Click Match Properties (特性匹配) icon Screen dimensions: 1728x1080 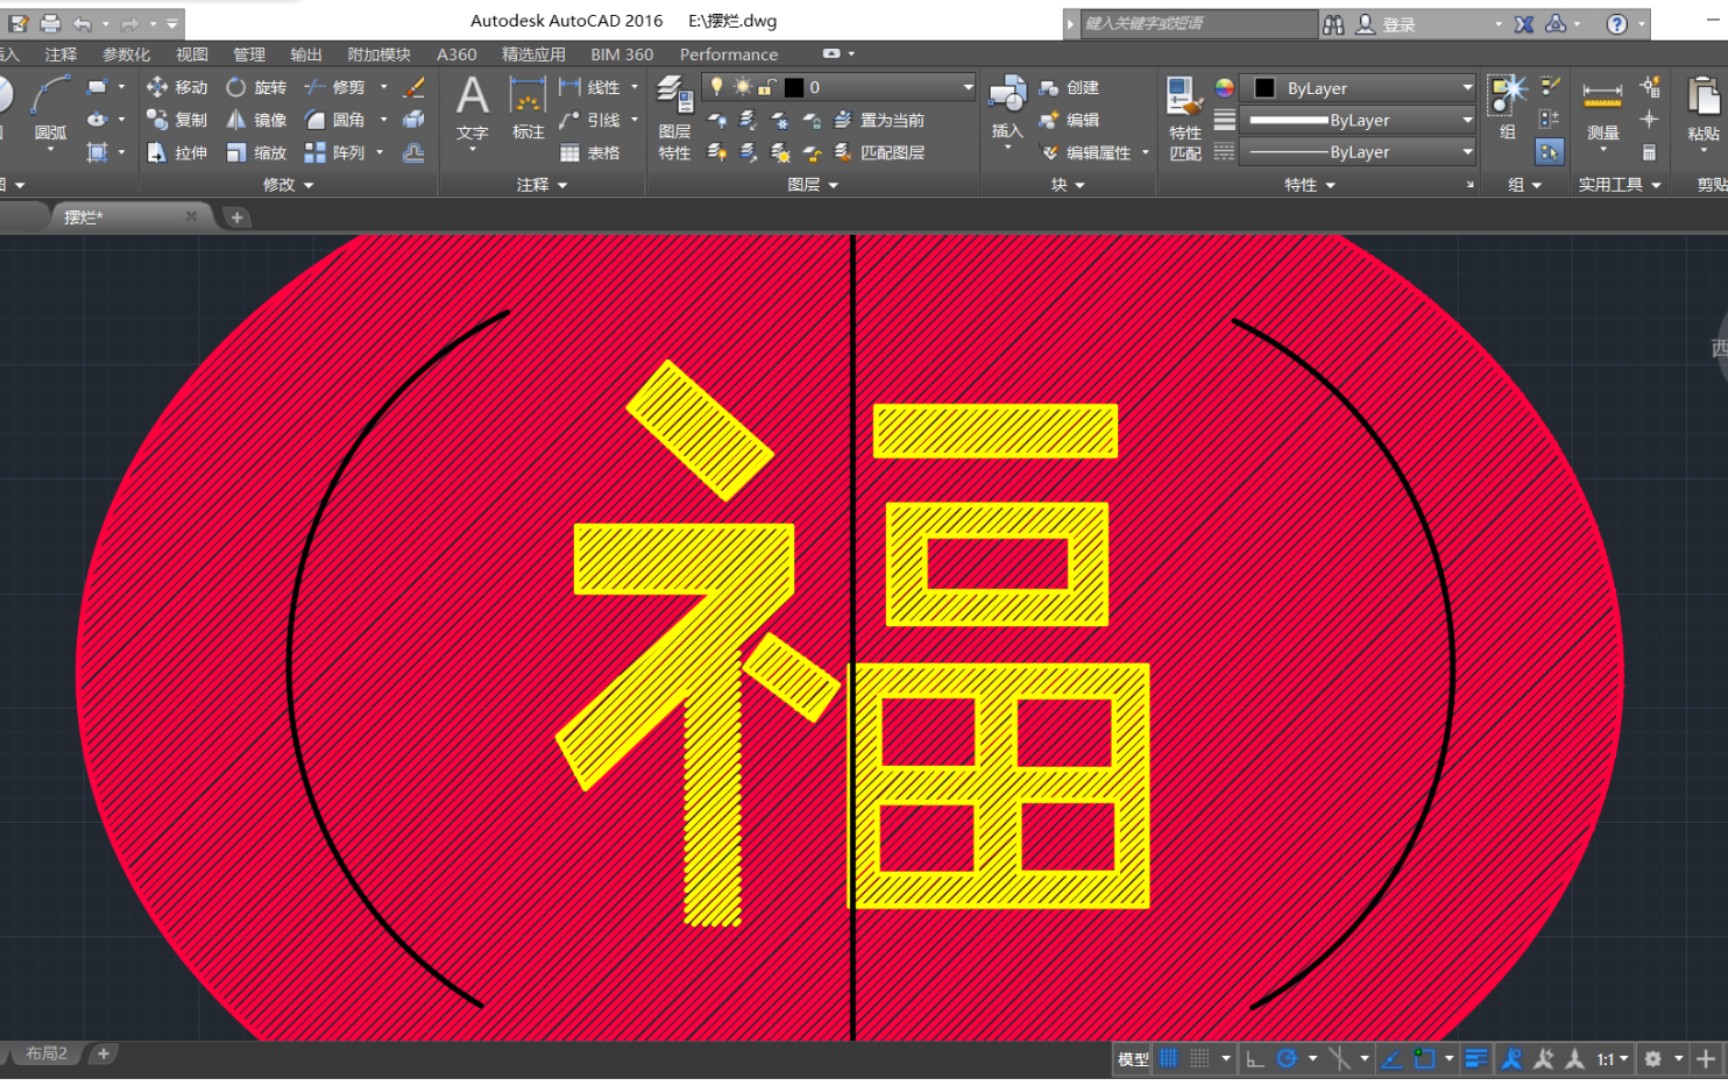click(x=1185, y=118)
